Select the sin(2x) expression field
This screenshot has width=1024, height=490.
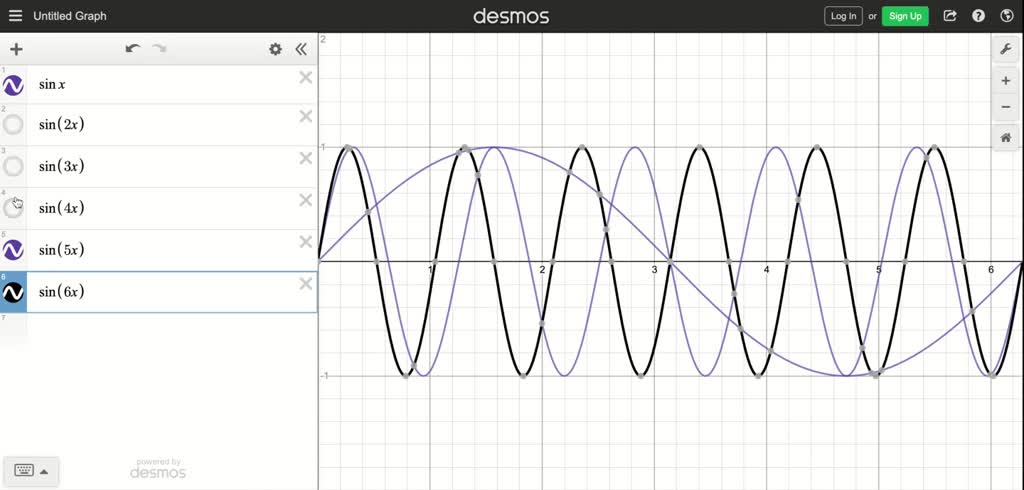[x=172, y=124]
